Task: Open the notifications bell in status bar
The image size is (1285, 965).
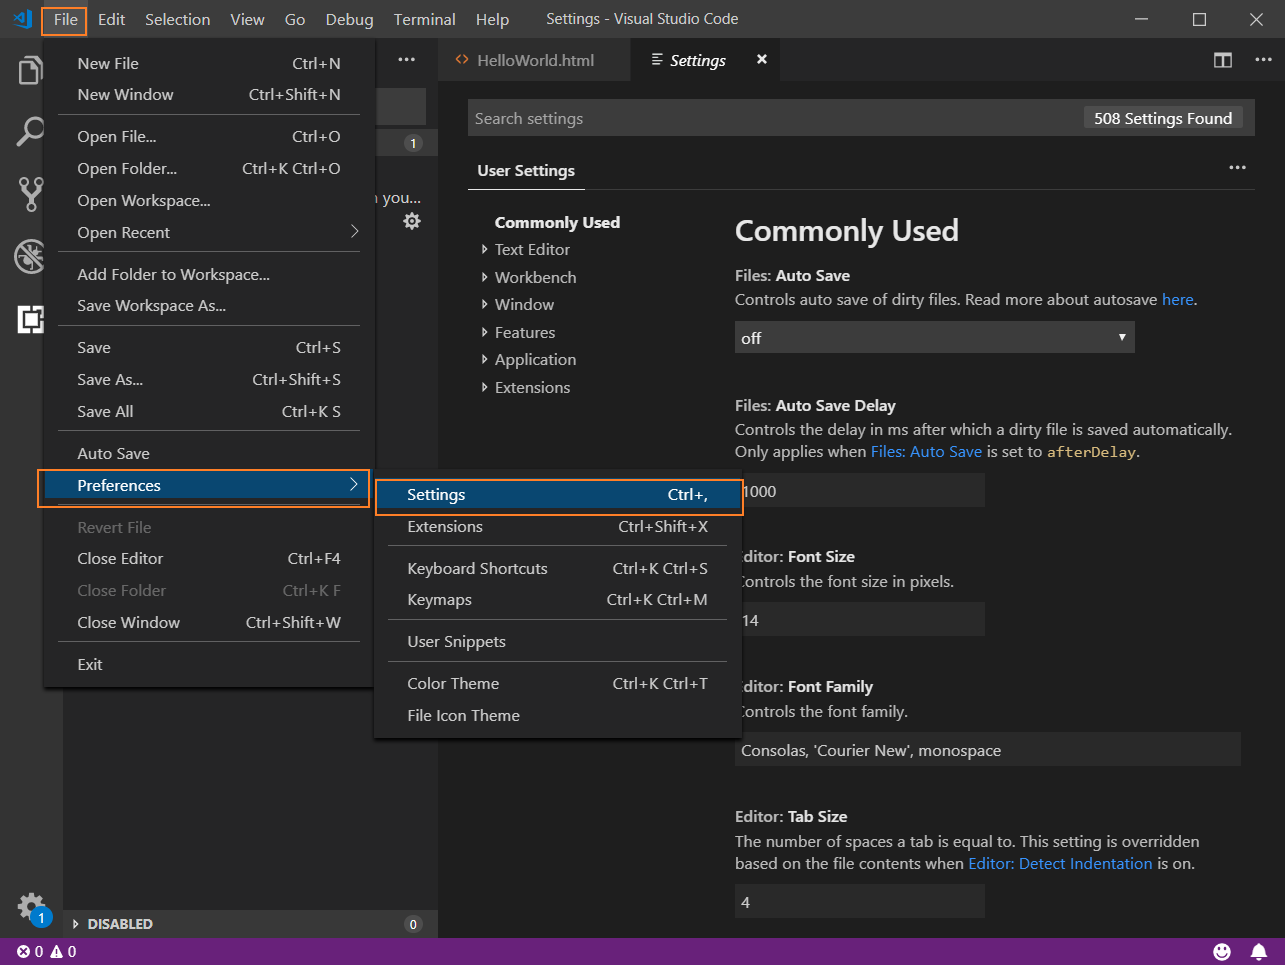Action: click(1258, 952)
